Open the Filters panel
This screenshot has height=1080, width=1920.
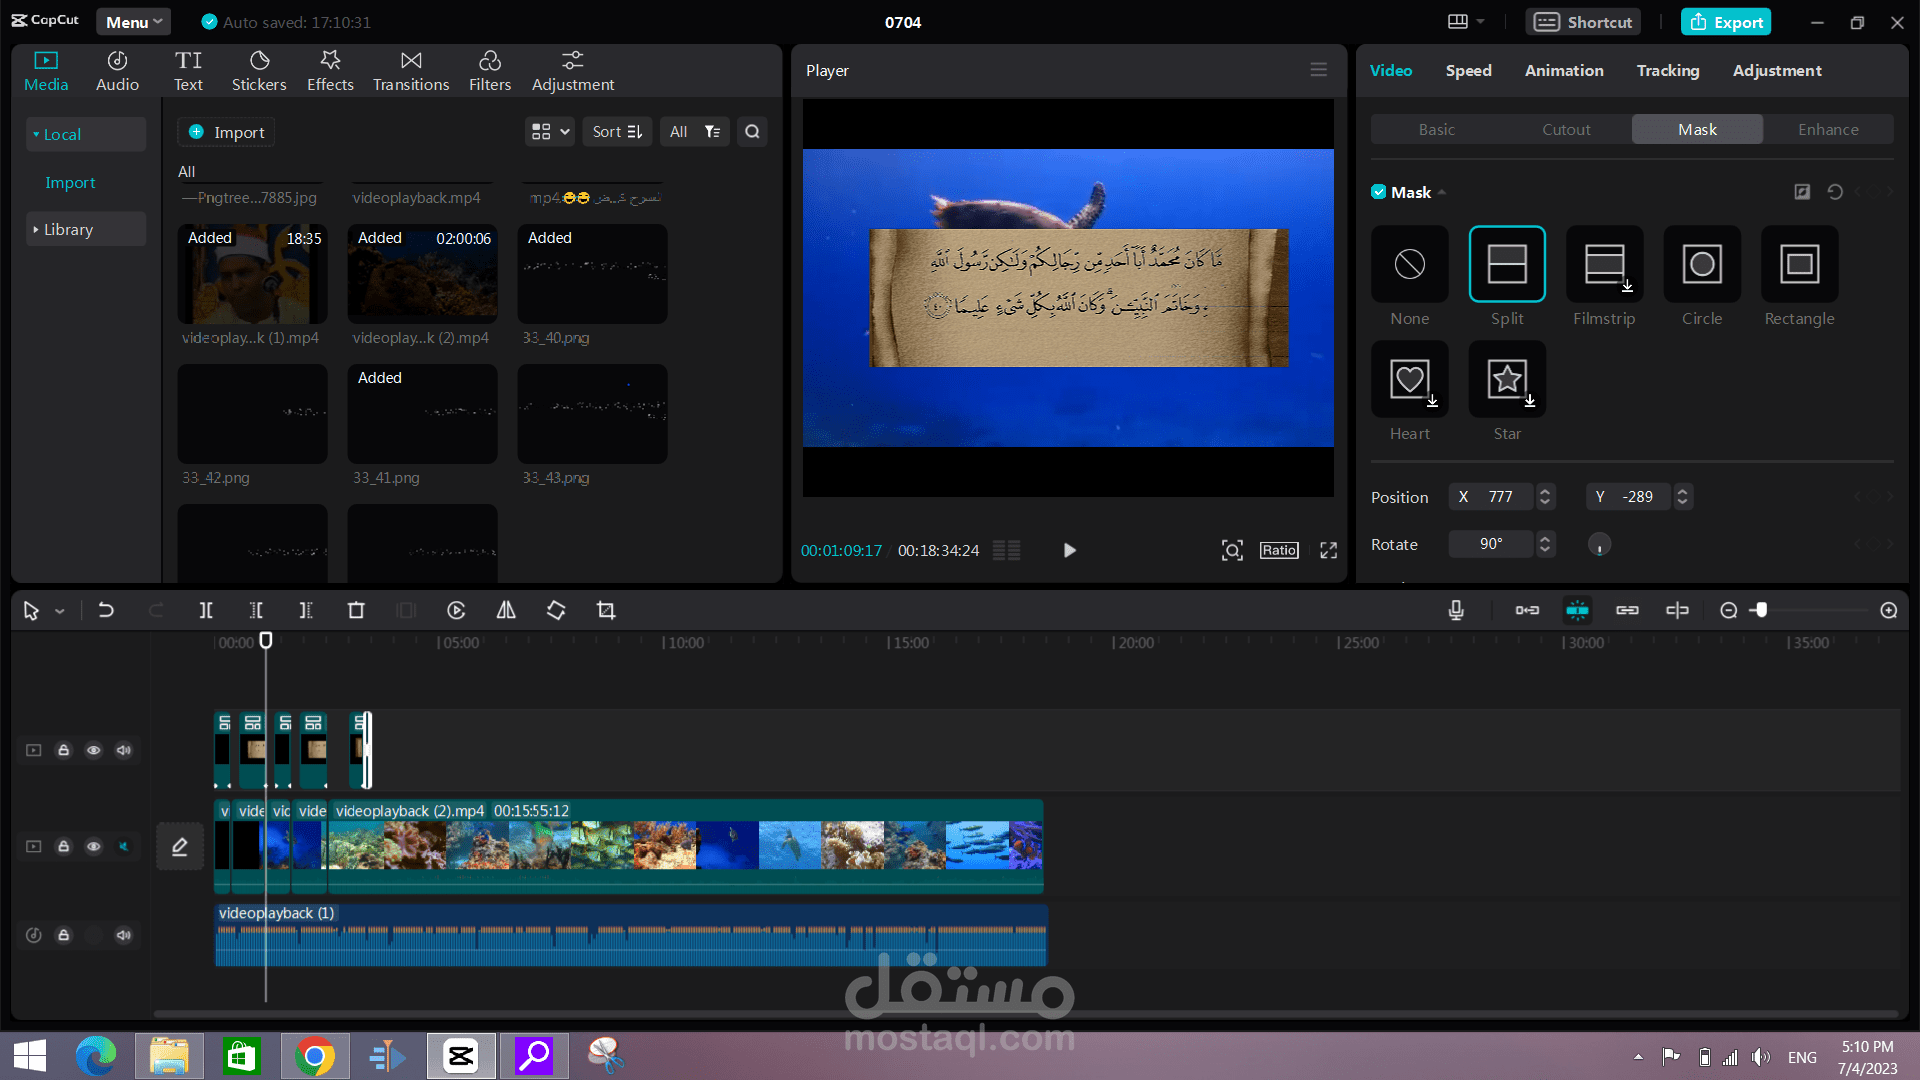click(490, 71)
